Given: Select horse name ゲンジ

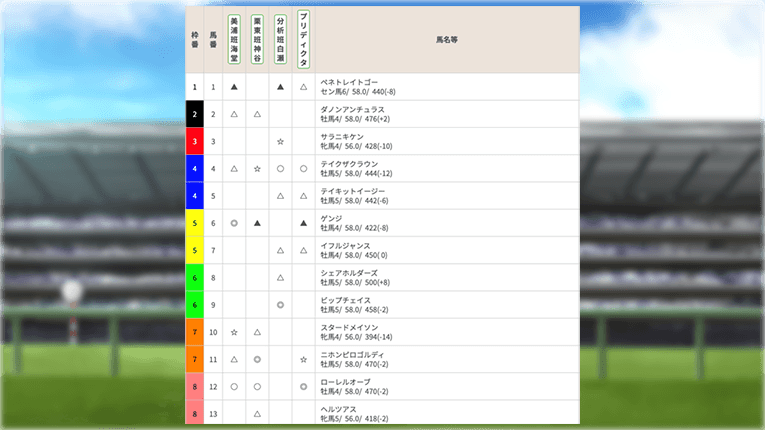Looking at the screenshot, I should click(331, 219).
